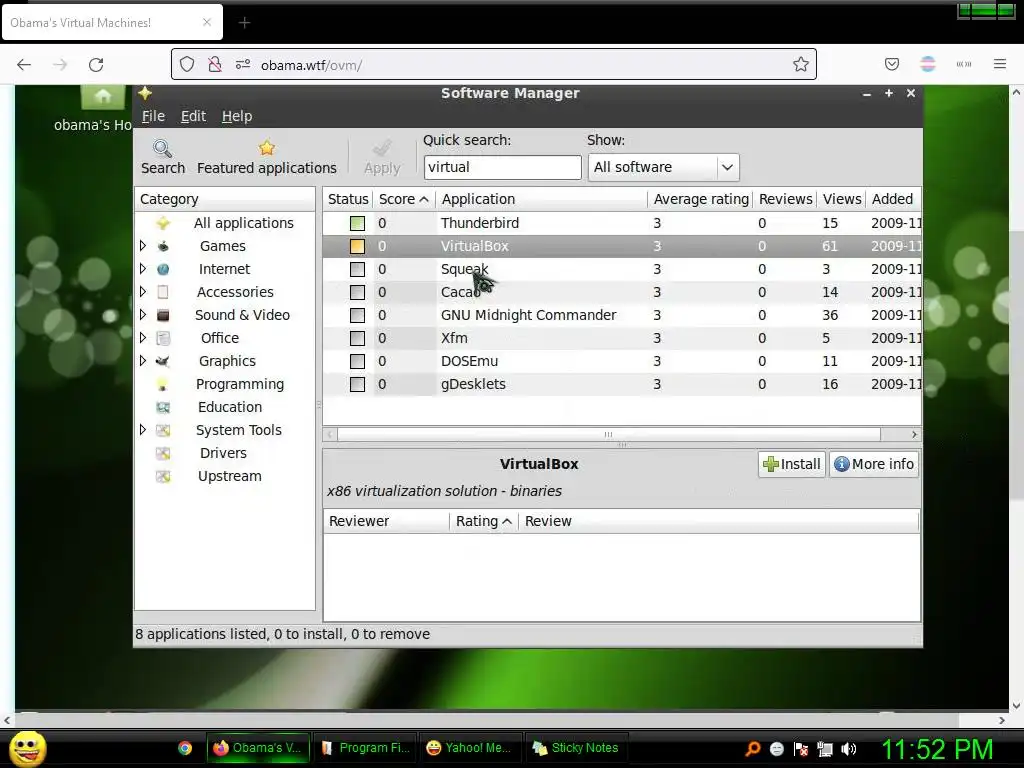Click the Software Manager title bar star icon

tap(145, 93)
